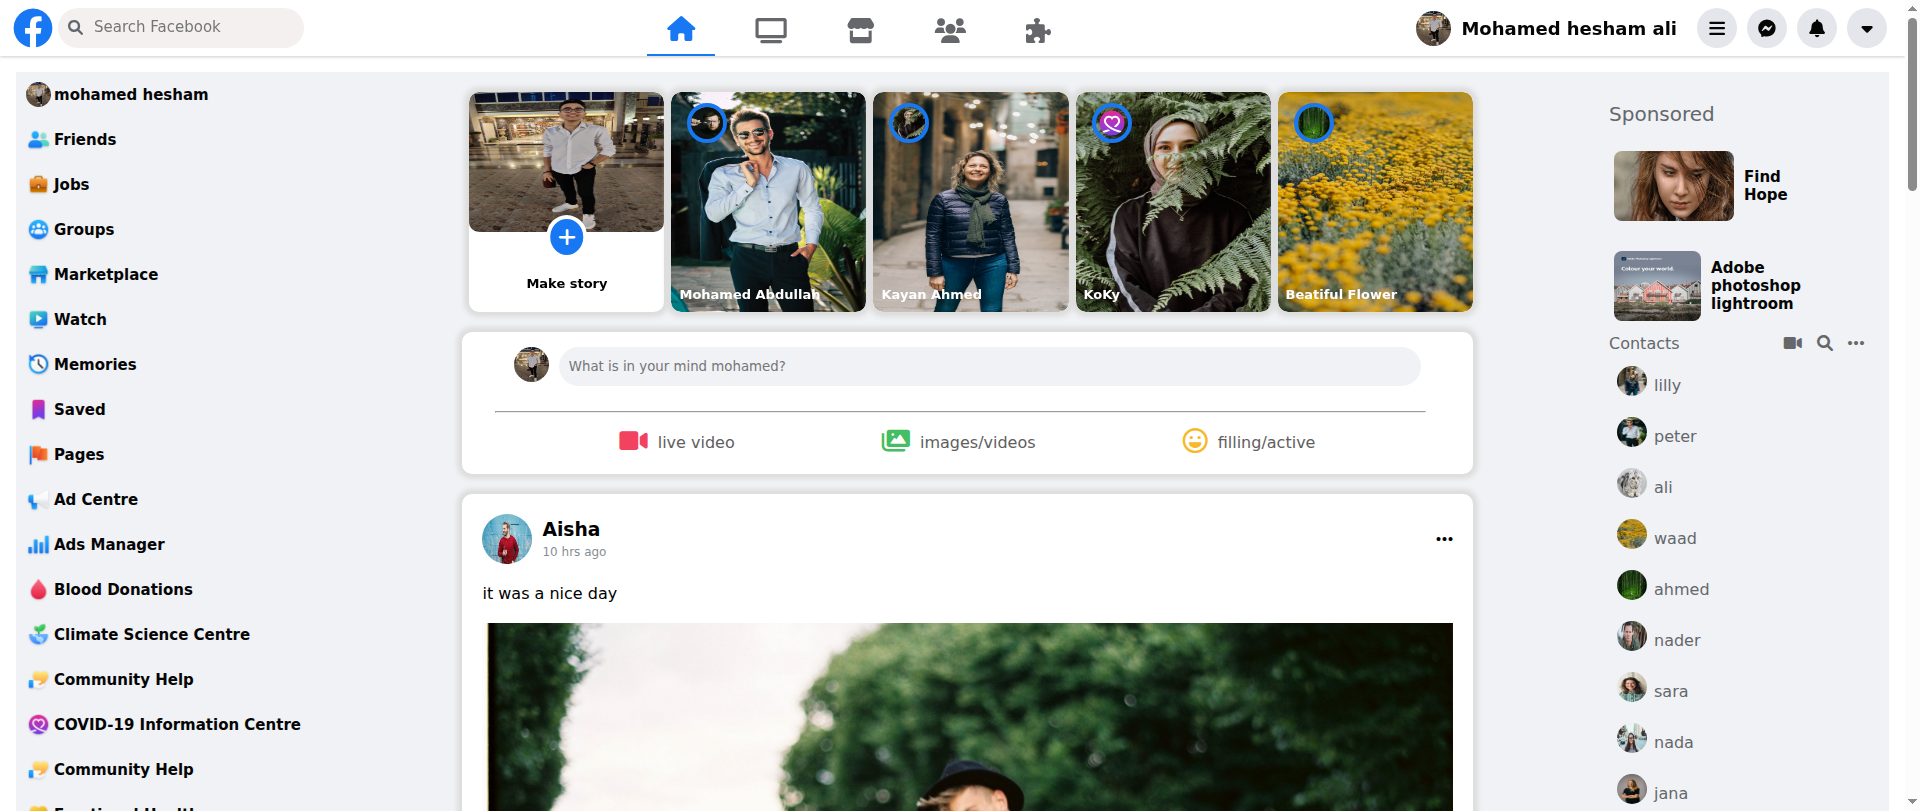
Task: Start a video call from Contacts
Action: pyautogui.click(x=1792, y=343)
